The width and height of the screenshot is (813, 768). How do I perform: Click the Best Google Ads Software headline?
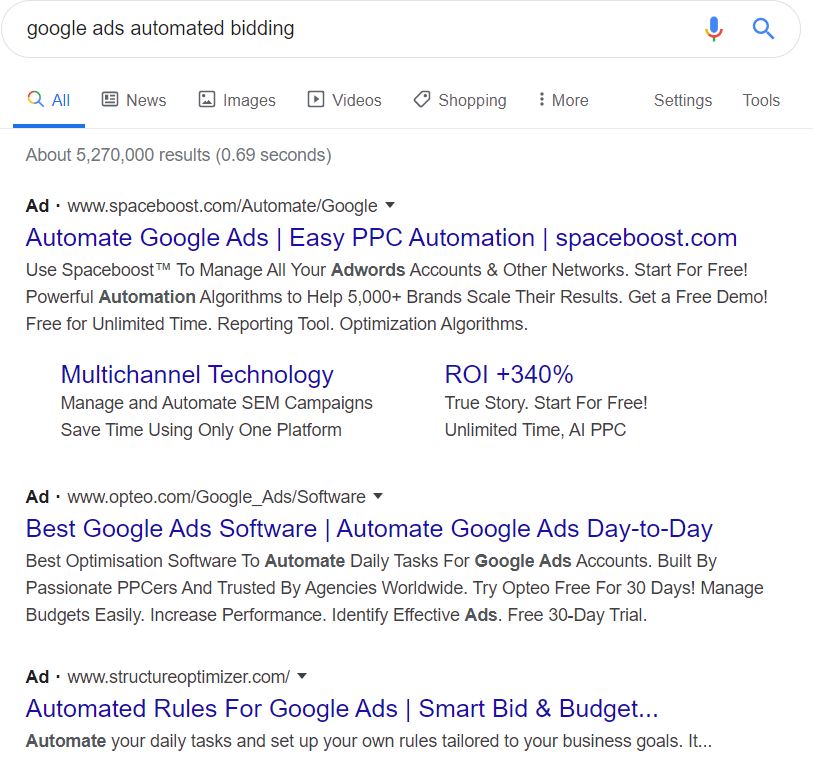[369, 528]
